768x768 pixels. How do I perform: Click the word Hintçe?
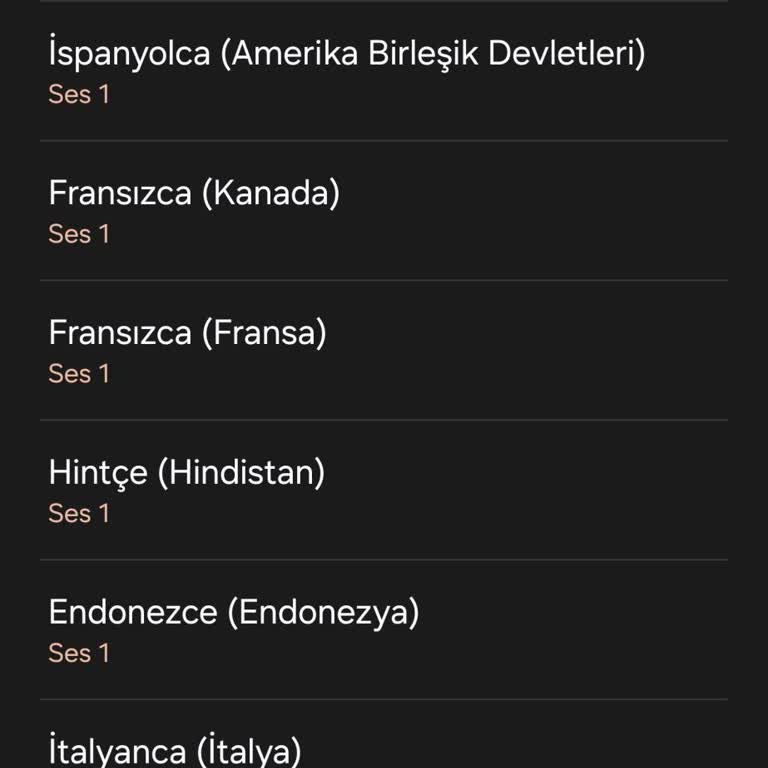[98, 473]
